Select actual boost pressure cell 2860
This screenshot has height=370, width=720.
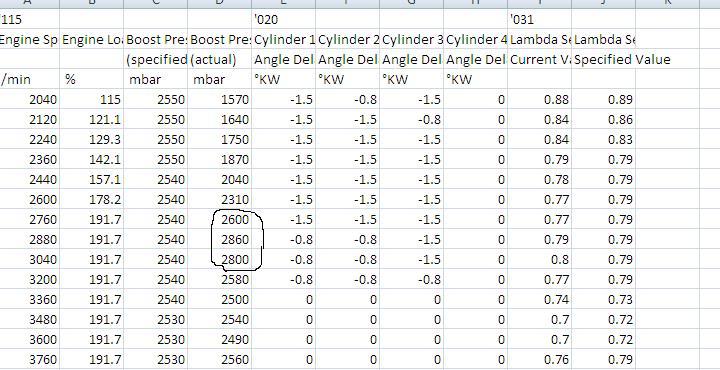[x=219, y=240]
